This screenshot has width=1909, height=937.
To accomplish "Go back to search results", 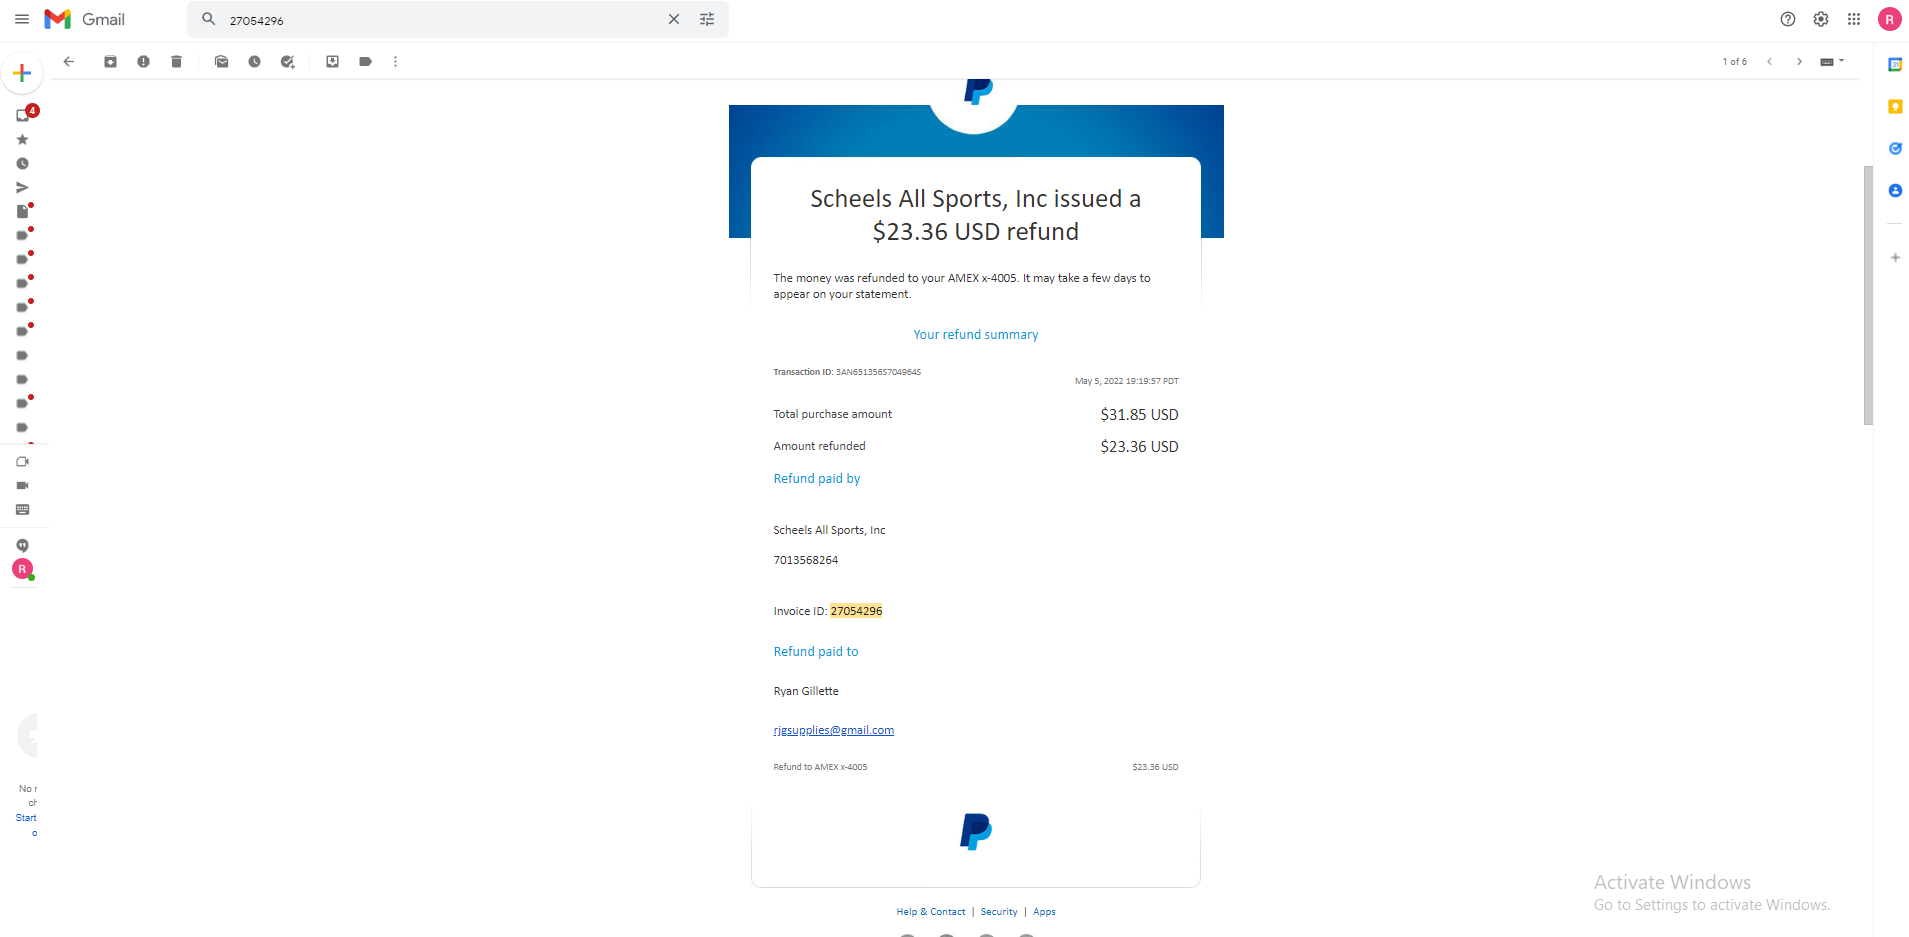I will click(x=69, y=61).
